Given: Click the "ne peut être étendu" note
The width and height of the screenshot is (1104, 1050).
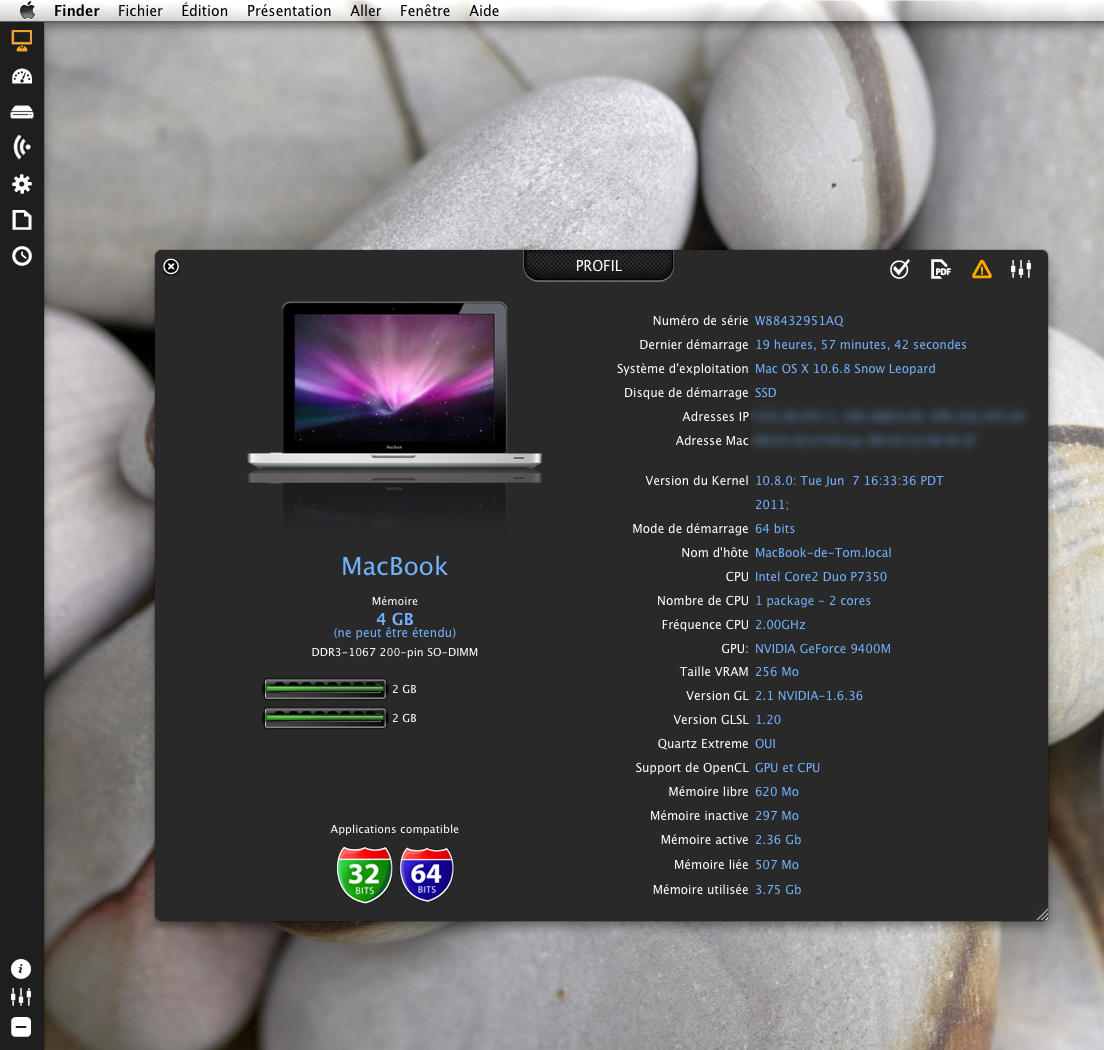Looking at the screenshot, I should pyautogui.click(x=394, y=632).
